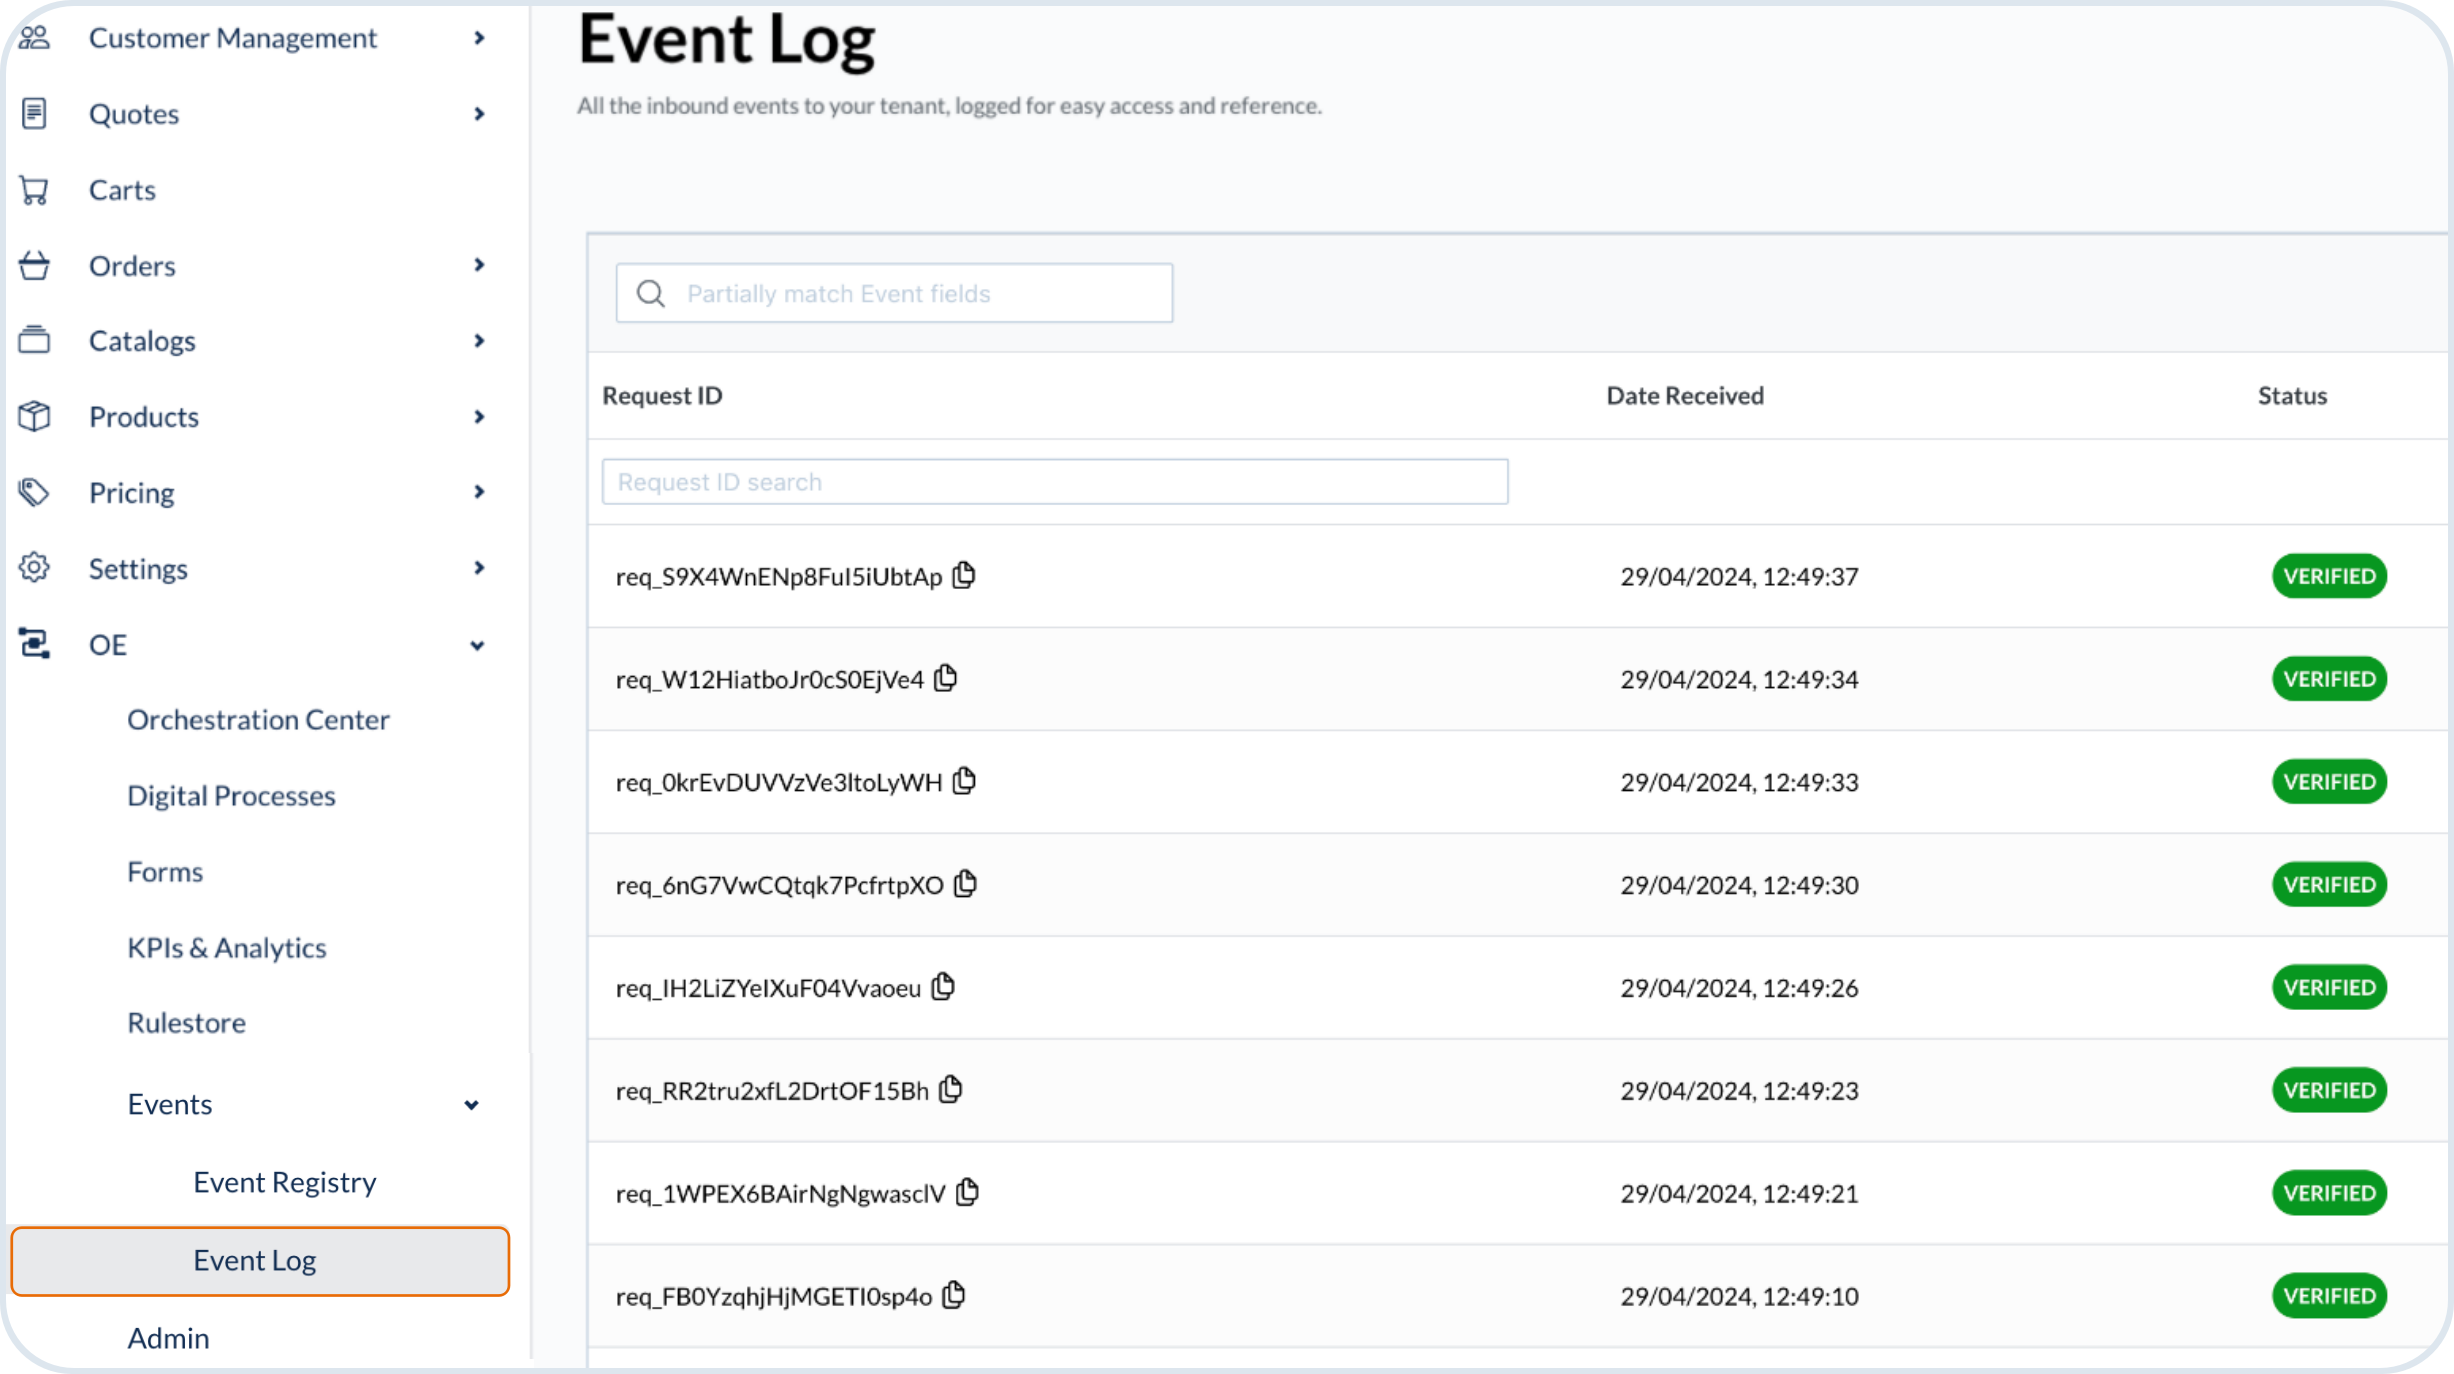Expand the Customer Management menu

tap(479, 38)
